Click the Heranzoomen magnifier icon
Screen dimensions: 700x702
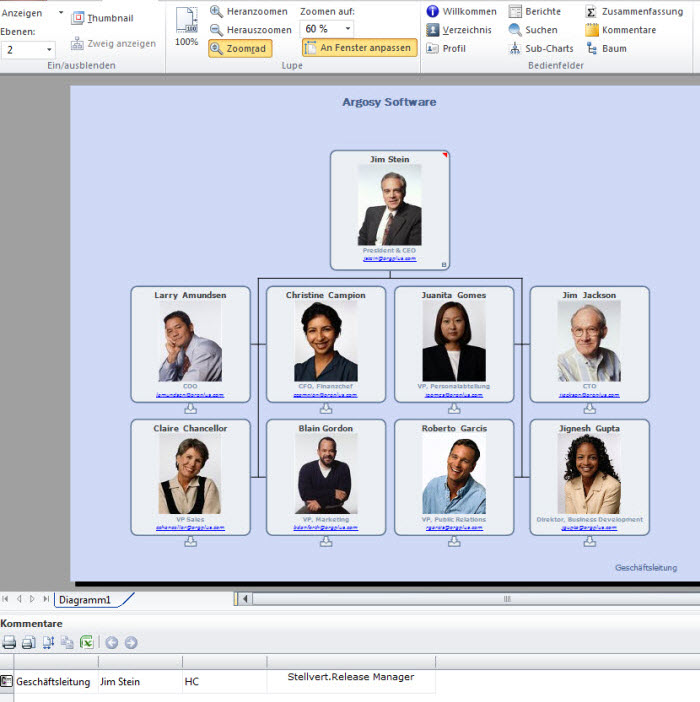[216, 11]
